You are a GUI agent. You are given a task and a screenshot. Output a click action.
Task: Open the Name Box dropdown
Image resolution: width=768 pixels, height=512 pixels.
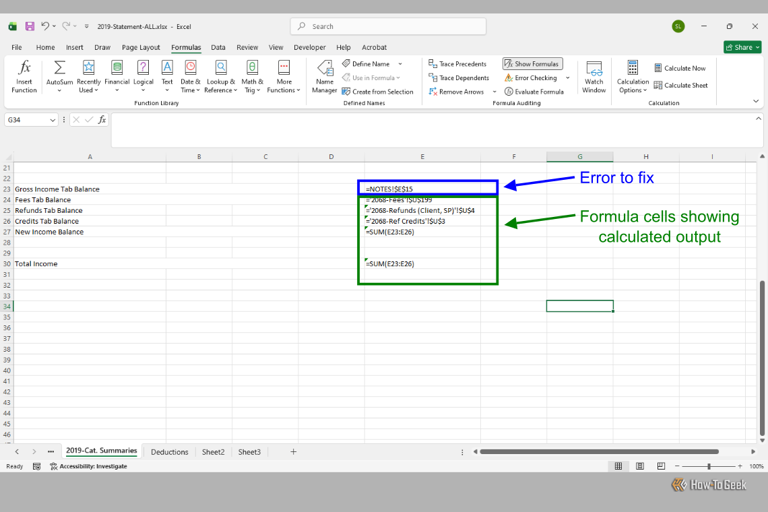click(x=52, y=120)
